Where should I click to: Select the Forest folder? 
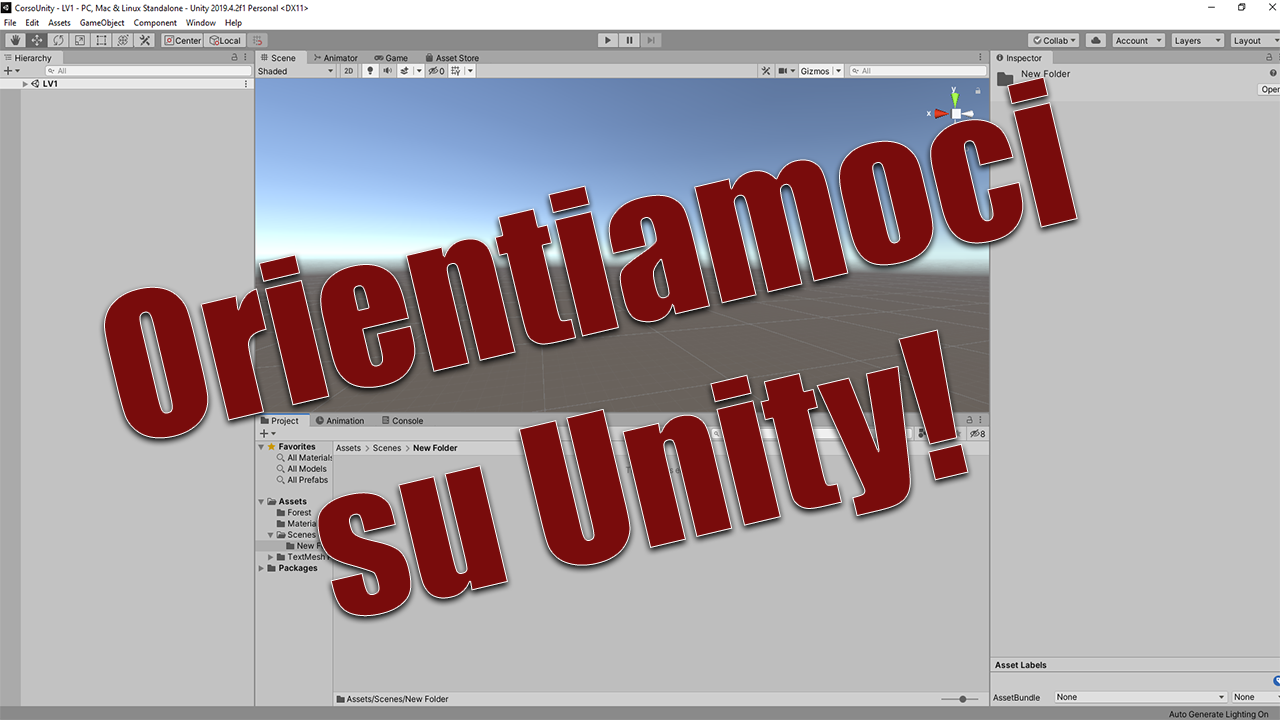point(299,512)
